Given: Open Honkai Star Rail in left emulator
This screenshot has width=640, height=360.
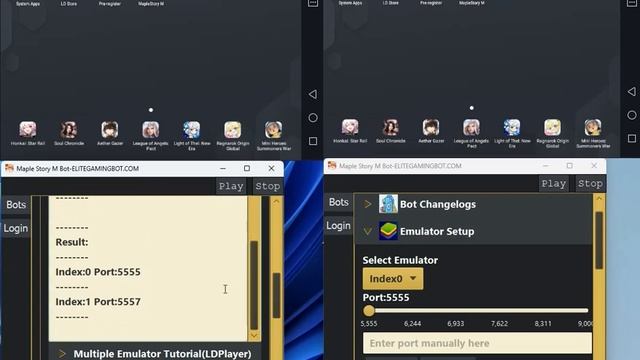Looking at the screenshot, I should point(28,129).
